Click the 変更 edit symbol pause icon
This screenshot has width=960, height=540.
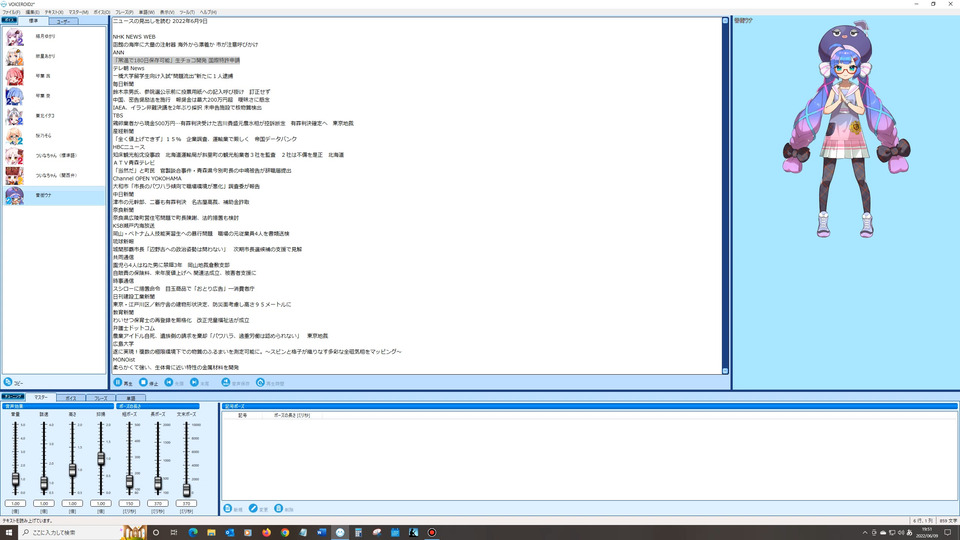pos(253,509)
